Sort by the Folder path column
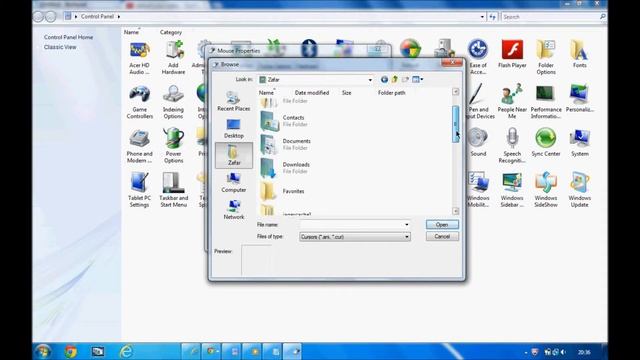 tap(391, 93)
